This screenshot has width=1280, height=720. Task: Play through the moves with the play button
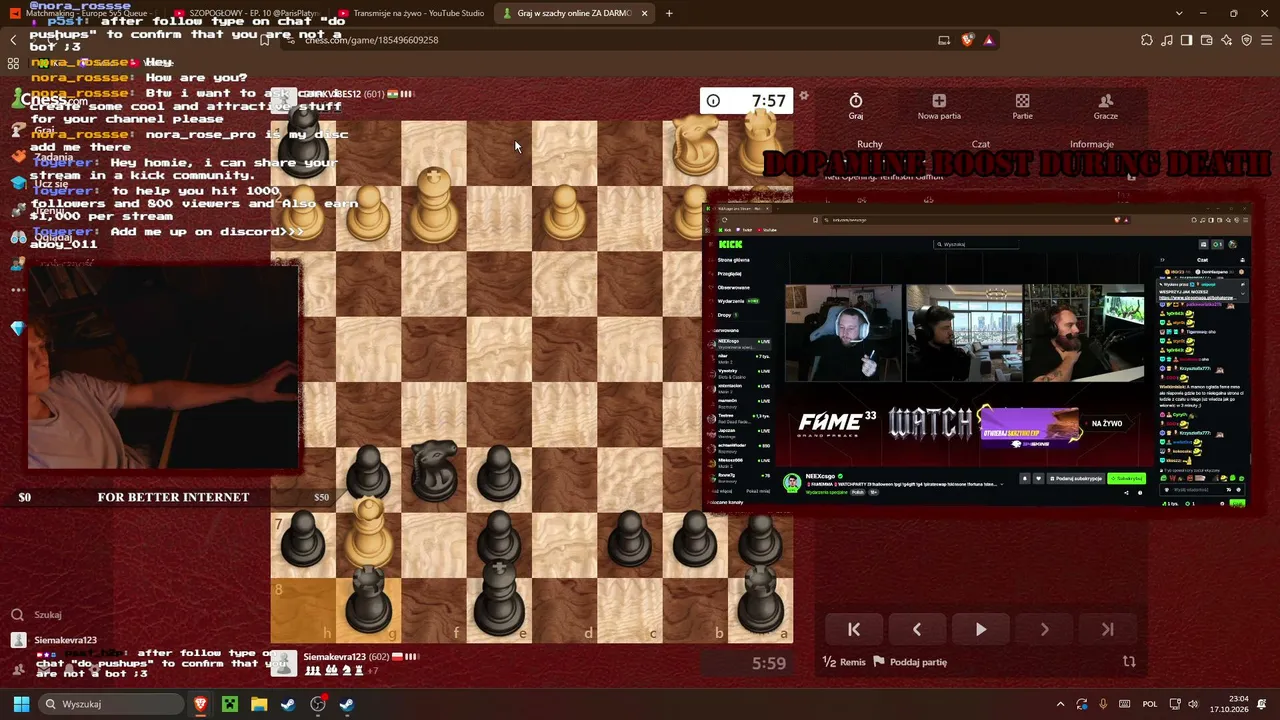coord(981,629)
